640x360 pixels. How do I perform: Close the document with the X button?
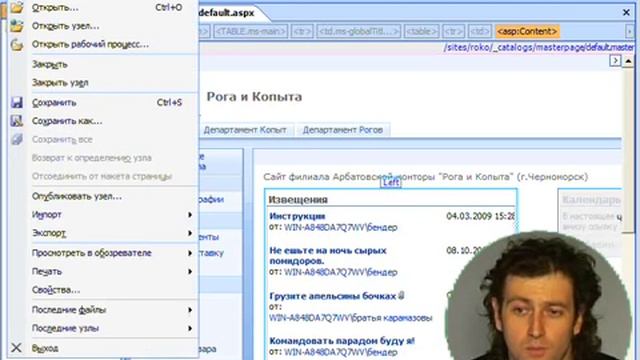point(626,13)
